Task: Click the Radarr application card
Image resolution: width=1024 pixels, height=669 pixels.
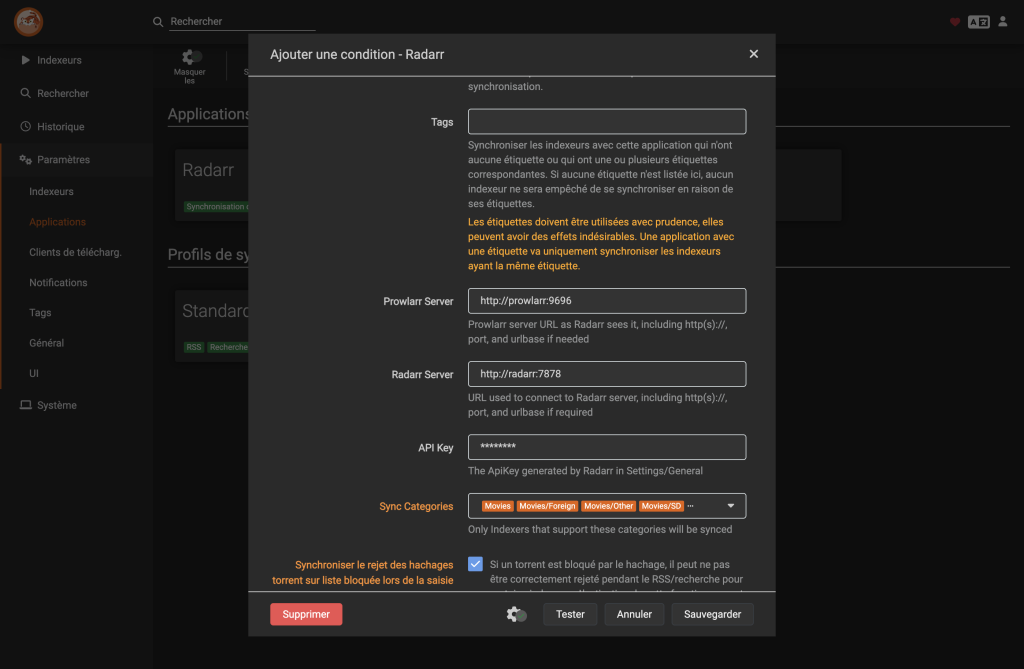Action: click(212, 185)
